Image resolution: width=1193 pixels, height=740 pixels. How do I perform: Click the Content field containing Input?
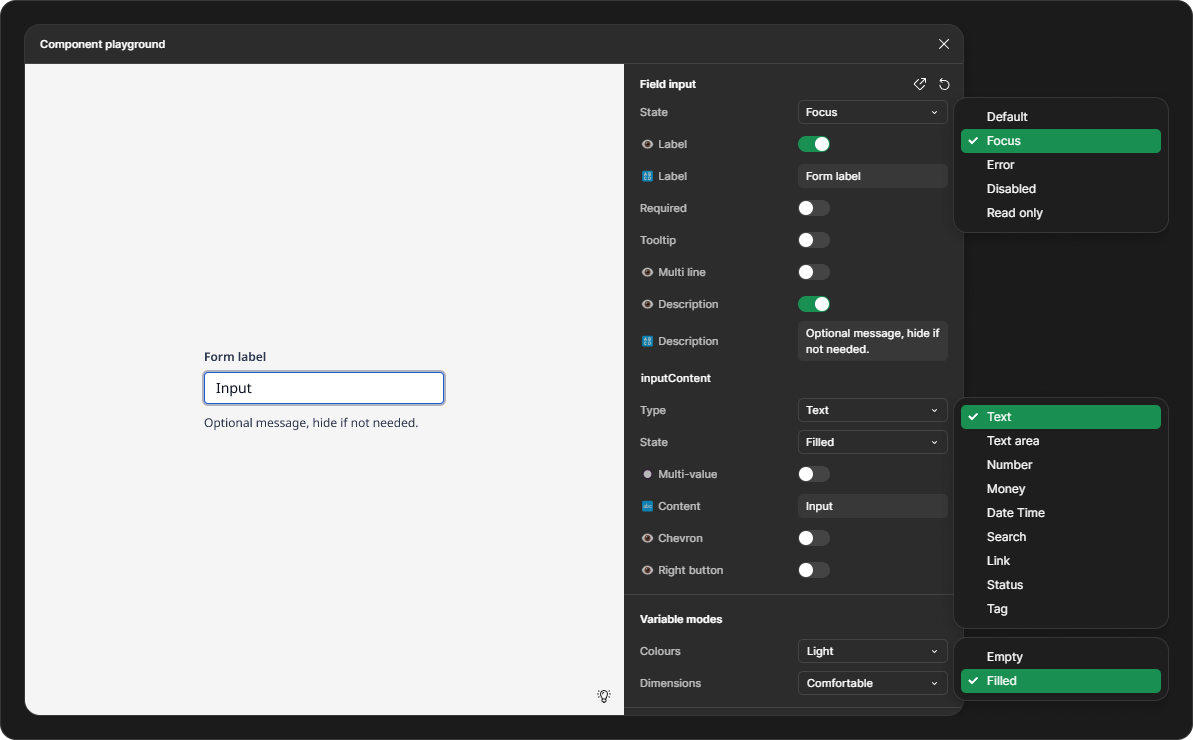(872, 507)
